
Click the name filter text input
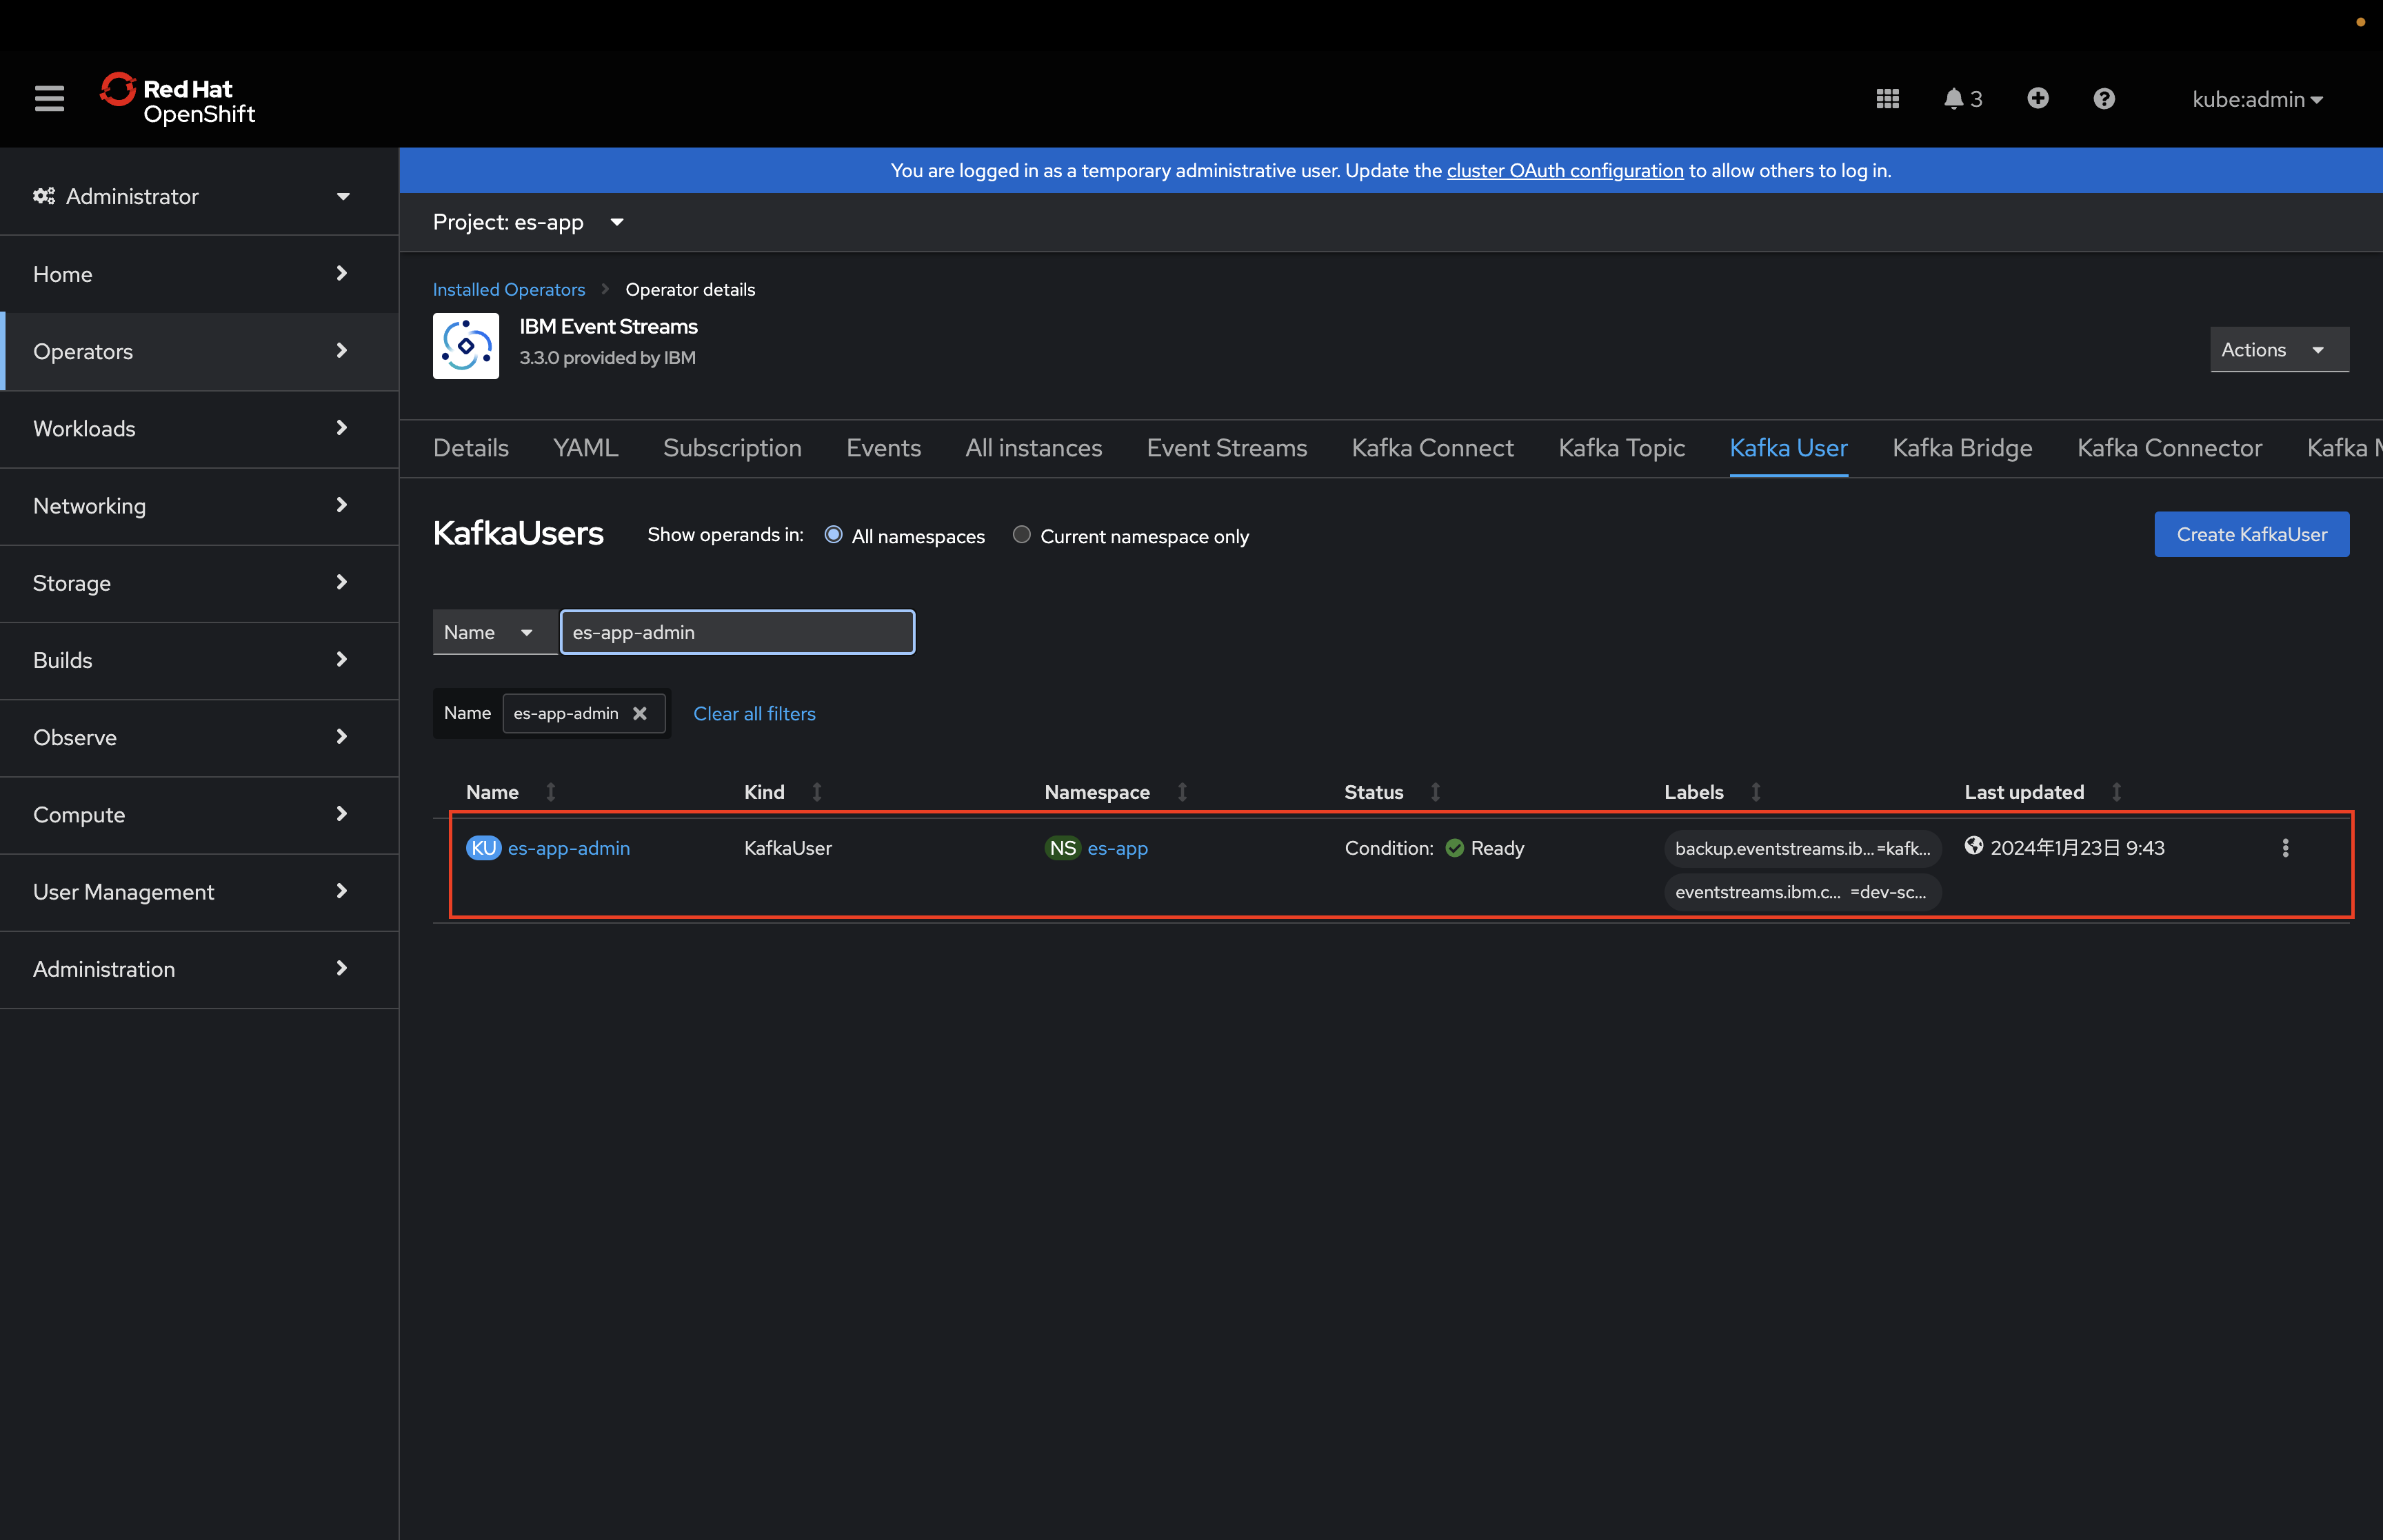click(737, 632)
